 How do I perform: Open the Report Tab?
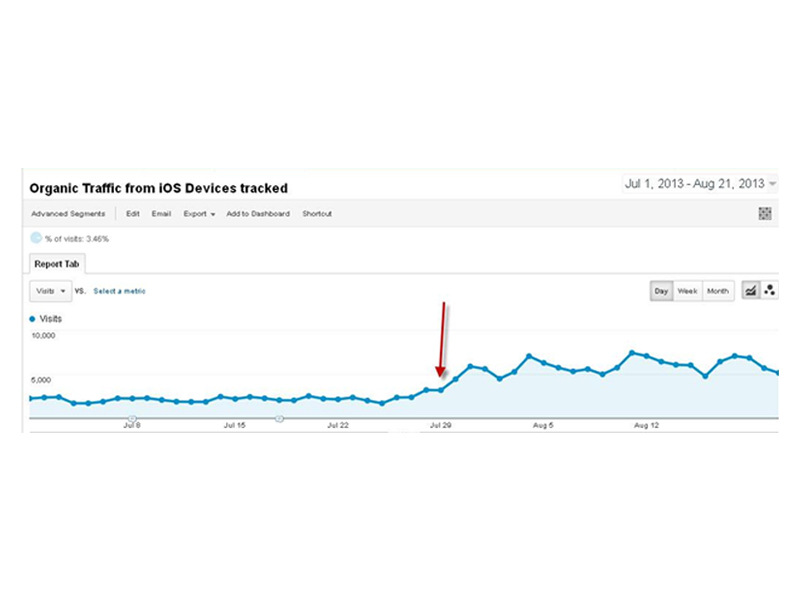click(x=57, y=264)
